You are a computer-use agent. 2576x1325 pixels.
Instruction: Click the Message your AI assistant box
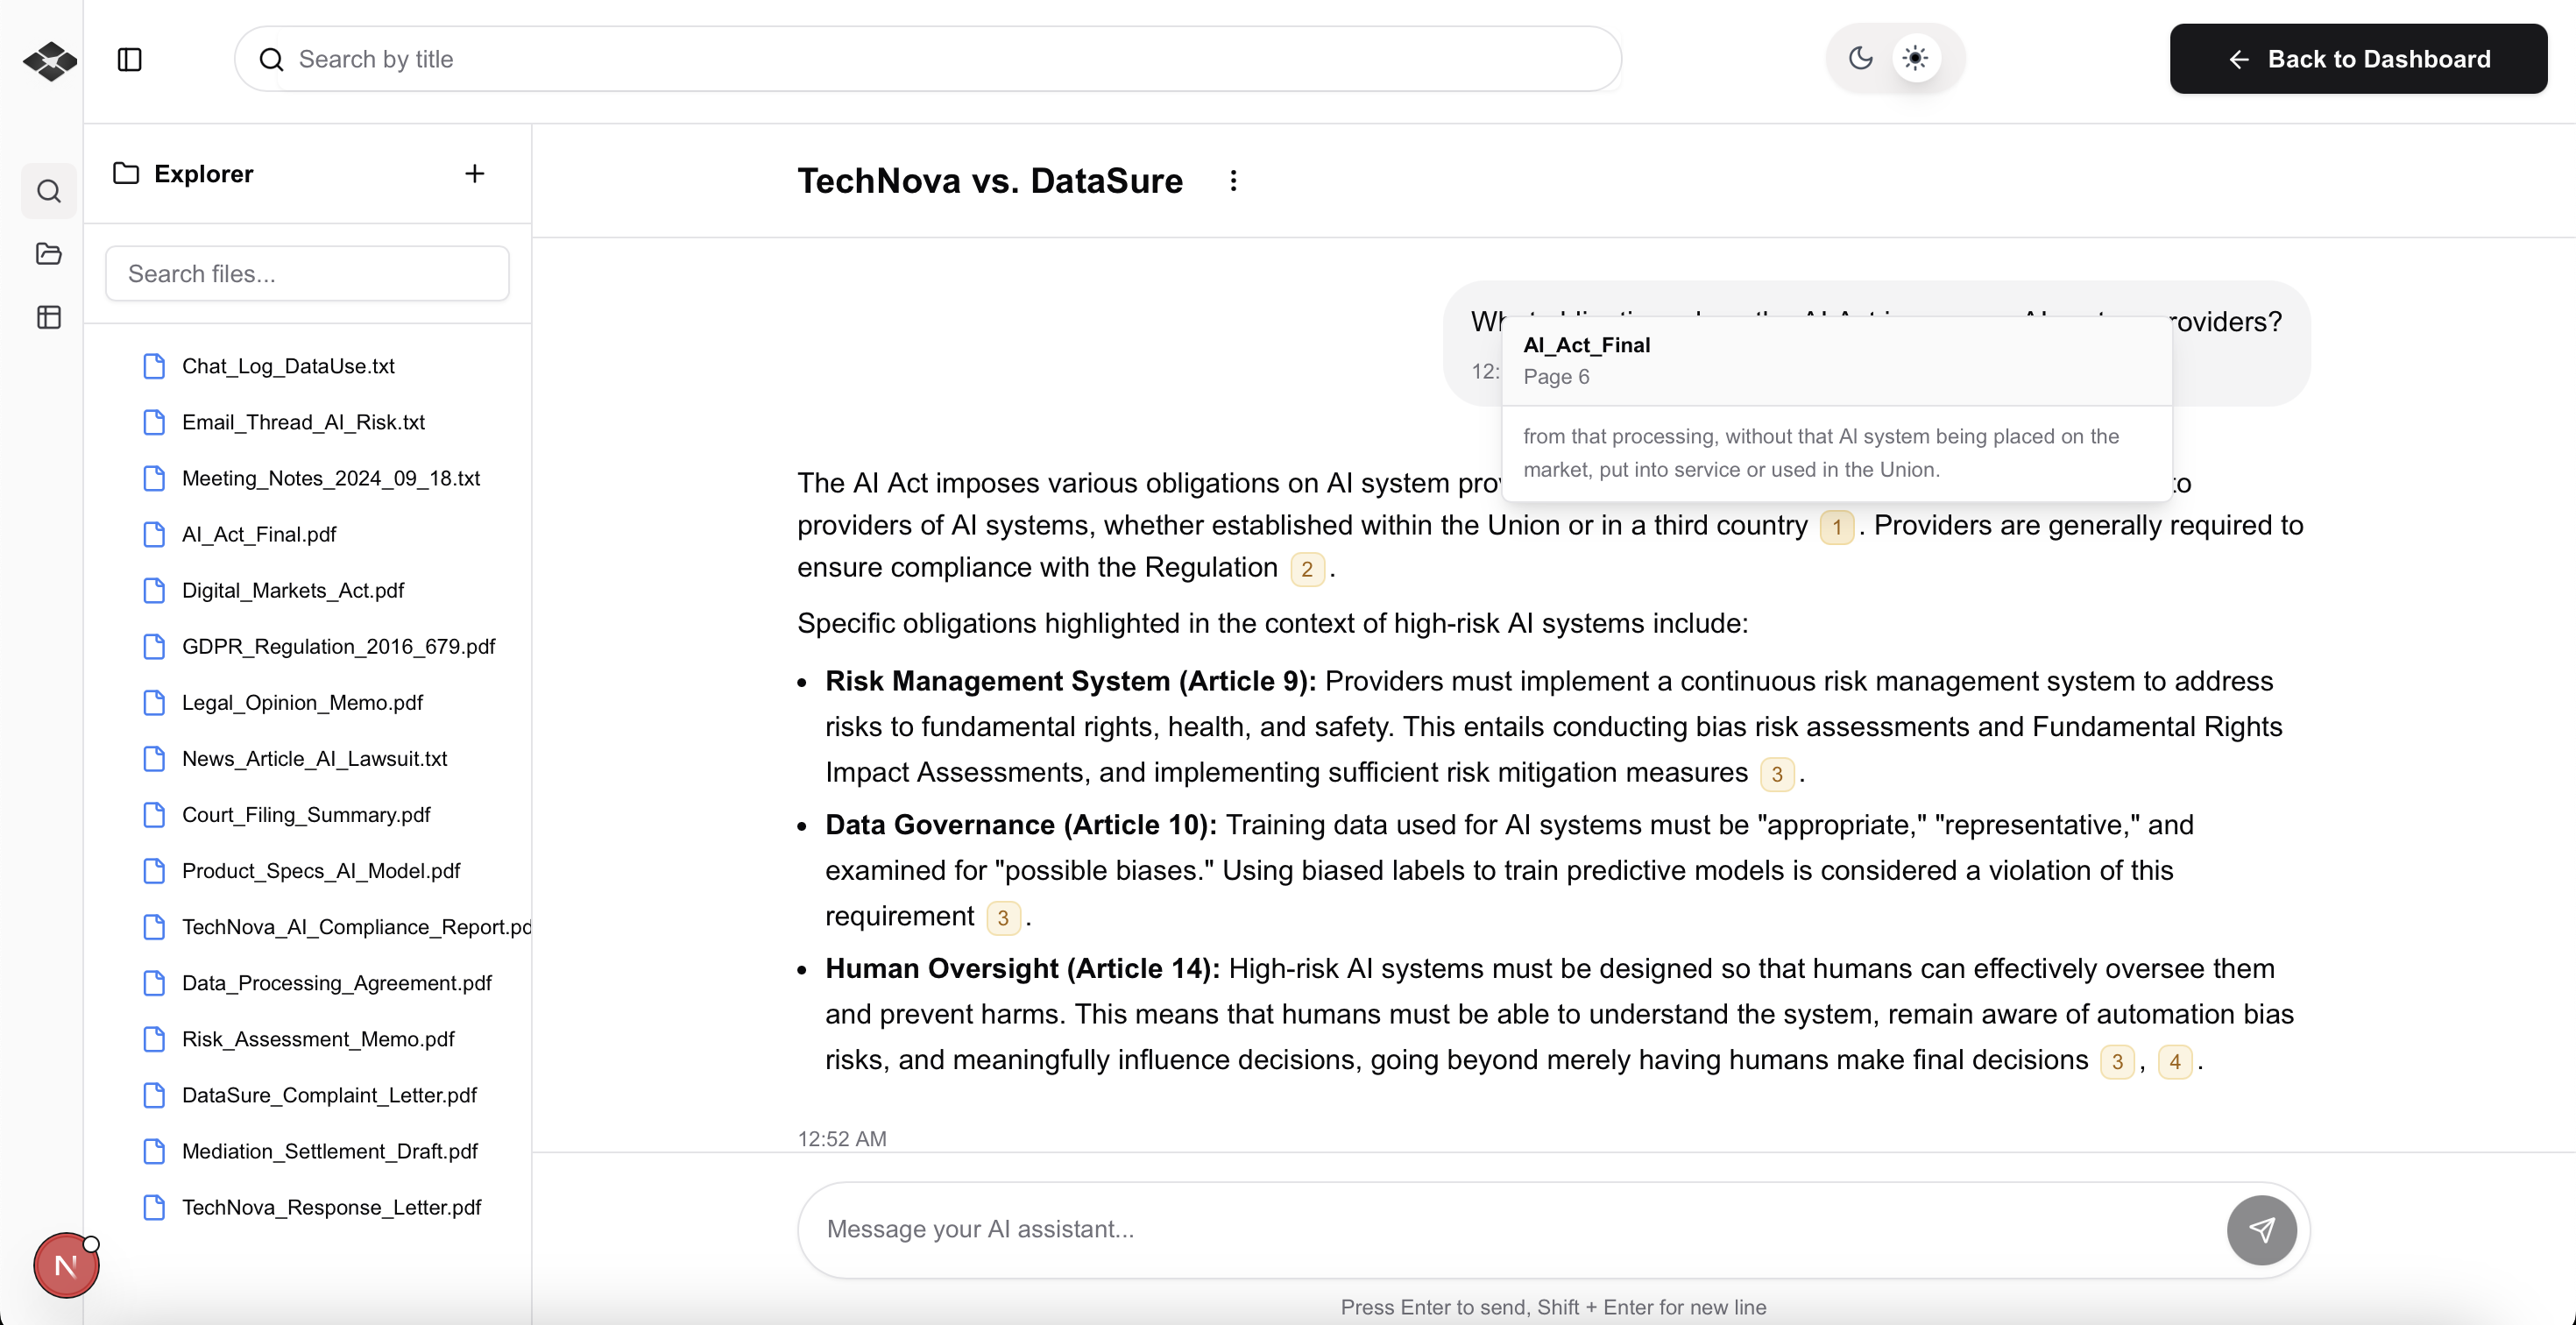tap(1510, 1229)
